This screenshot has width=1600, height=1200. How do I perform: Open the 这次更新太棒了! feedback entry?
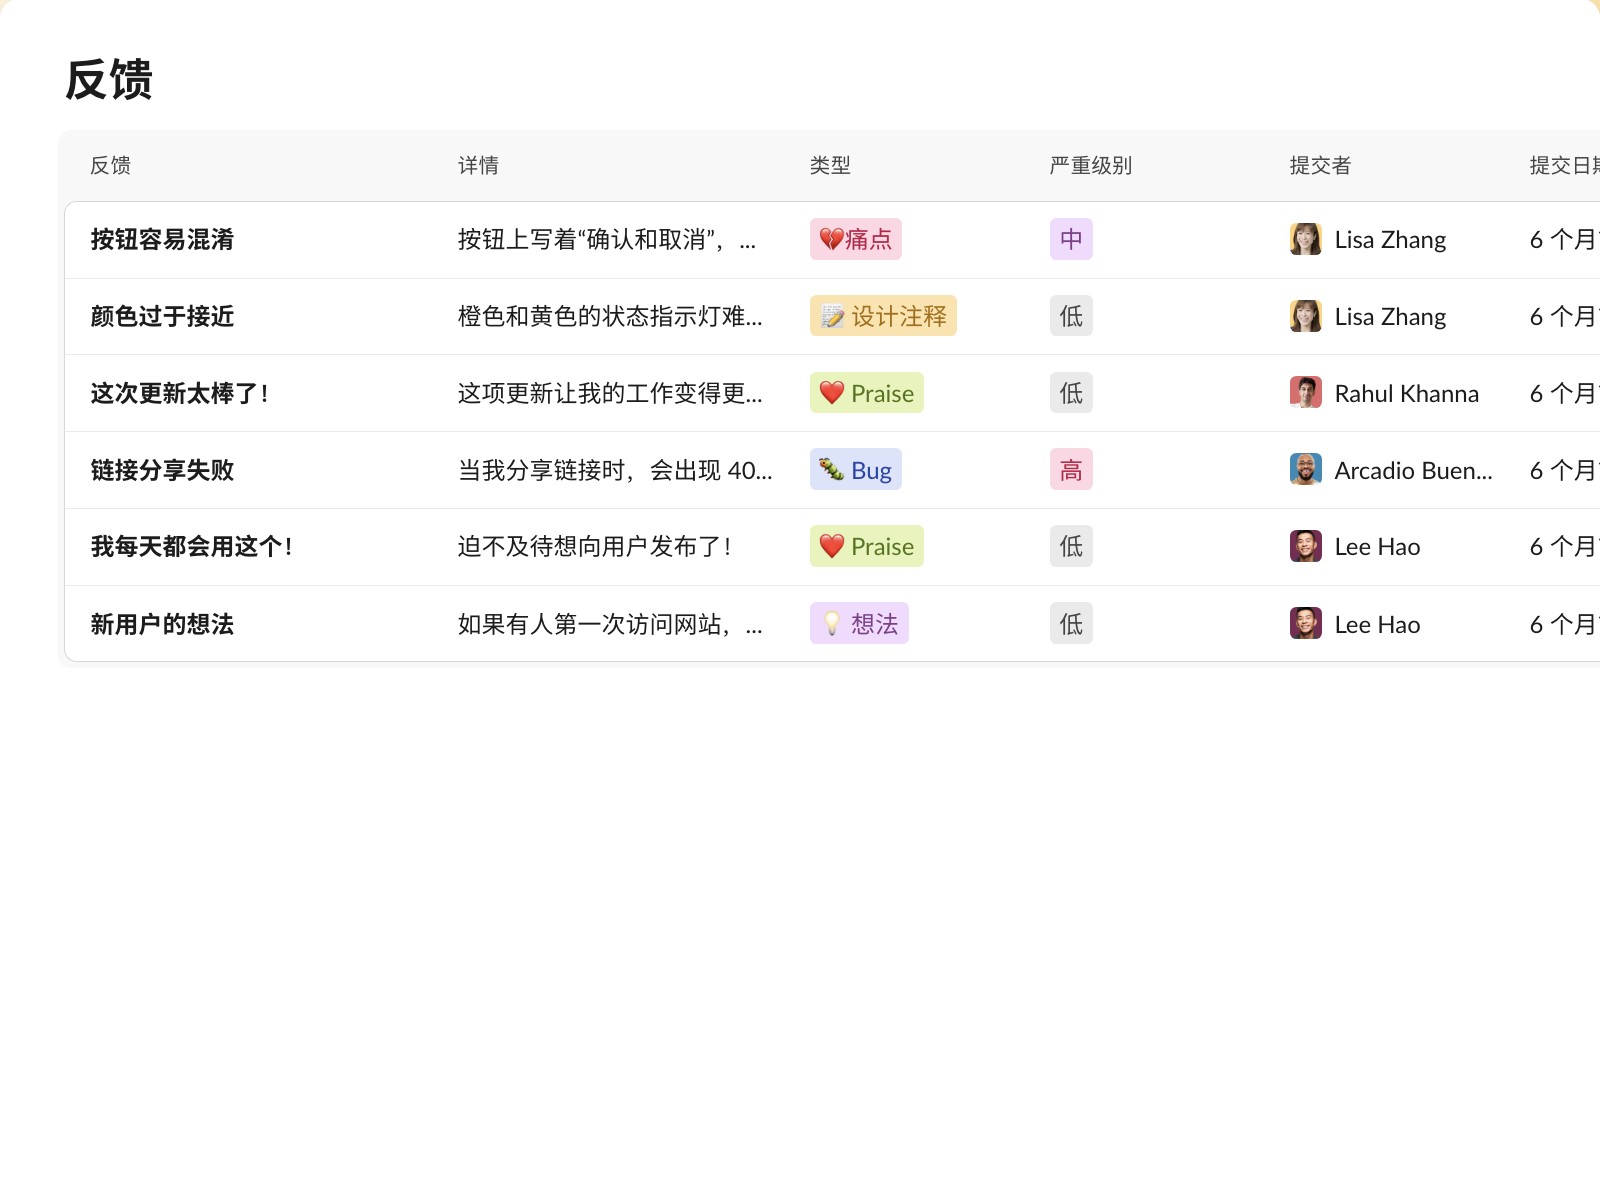coord(180,393)
